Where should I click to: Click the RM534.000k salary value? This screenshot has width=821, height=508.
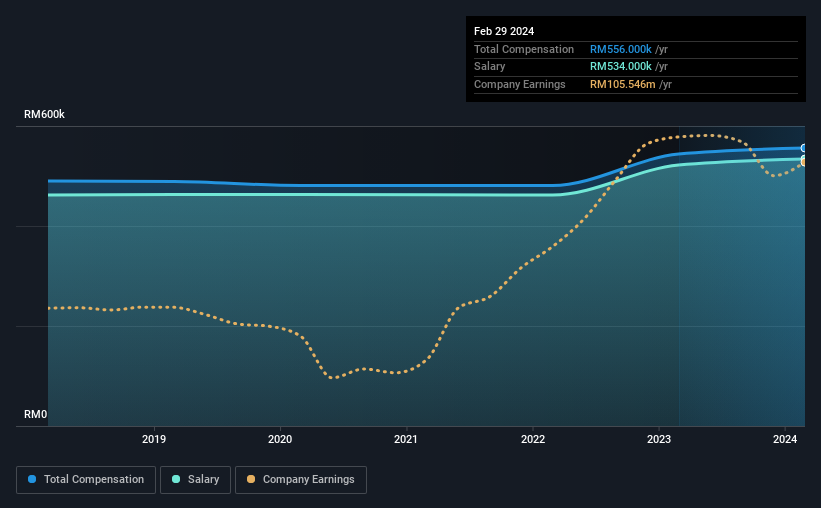click(620, 67)
